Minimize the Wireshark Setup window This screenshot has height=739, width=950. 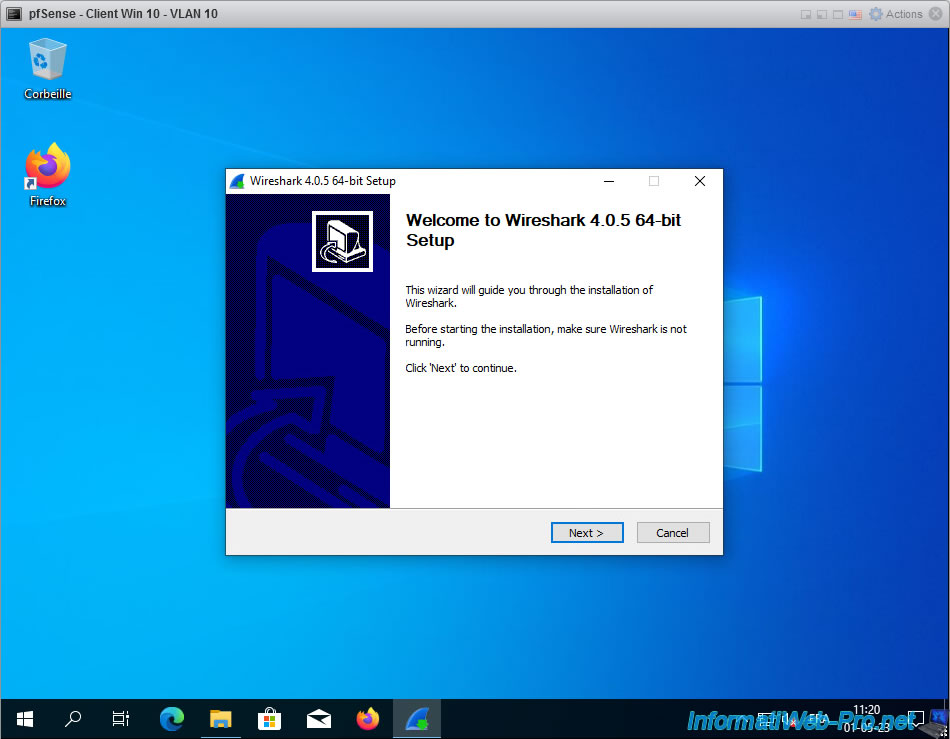pos(609,181)
